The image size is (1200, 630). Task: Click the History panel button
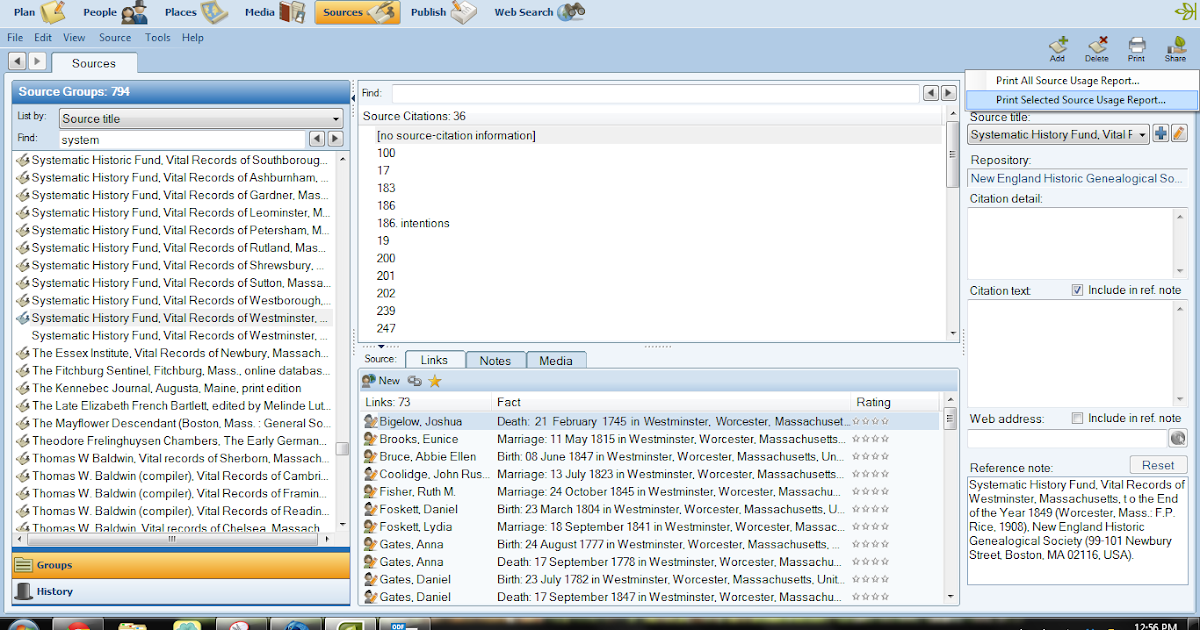click(181, 591)
